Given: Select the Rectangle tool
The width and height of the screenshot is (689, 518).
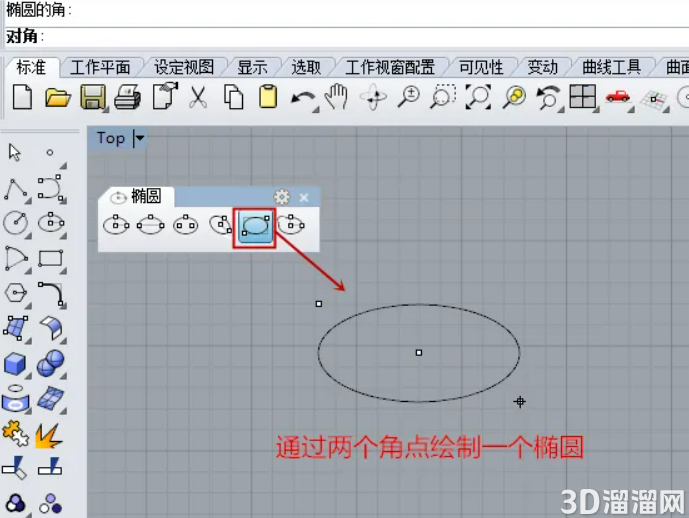Looking at the screenshot, I should (x=51, y=258).
